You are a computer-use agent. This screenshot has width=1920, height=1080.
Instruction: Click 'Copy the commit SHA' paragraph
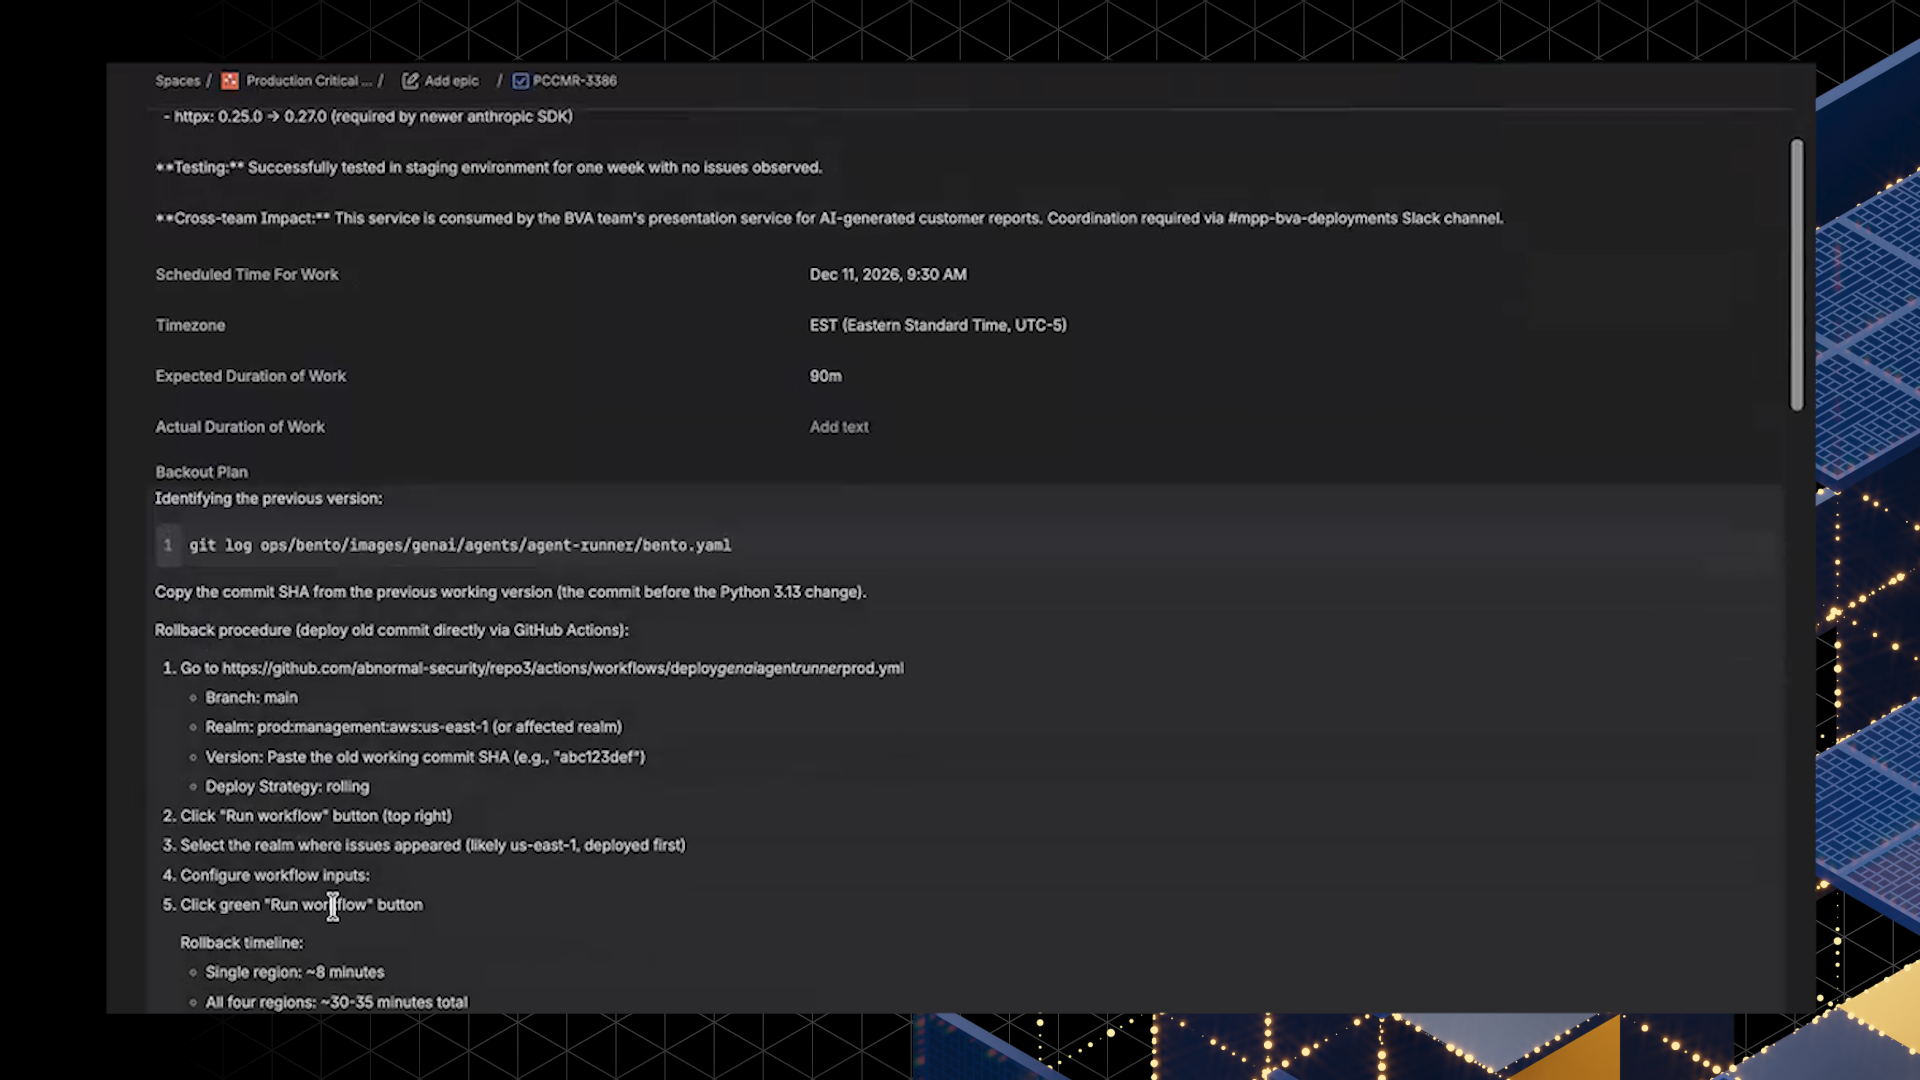(511, 592)
